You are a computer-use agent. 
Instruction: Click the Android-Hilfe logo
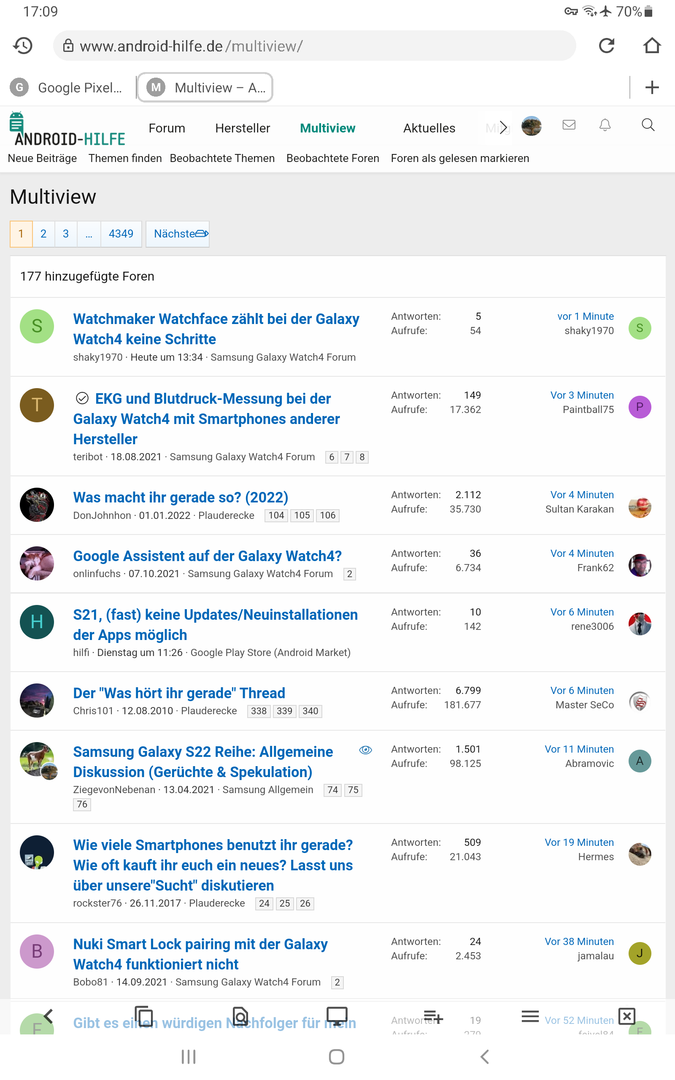click(67, 130)
